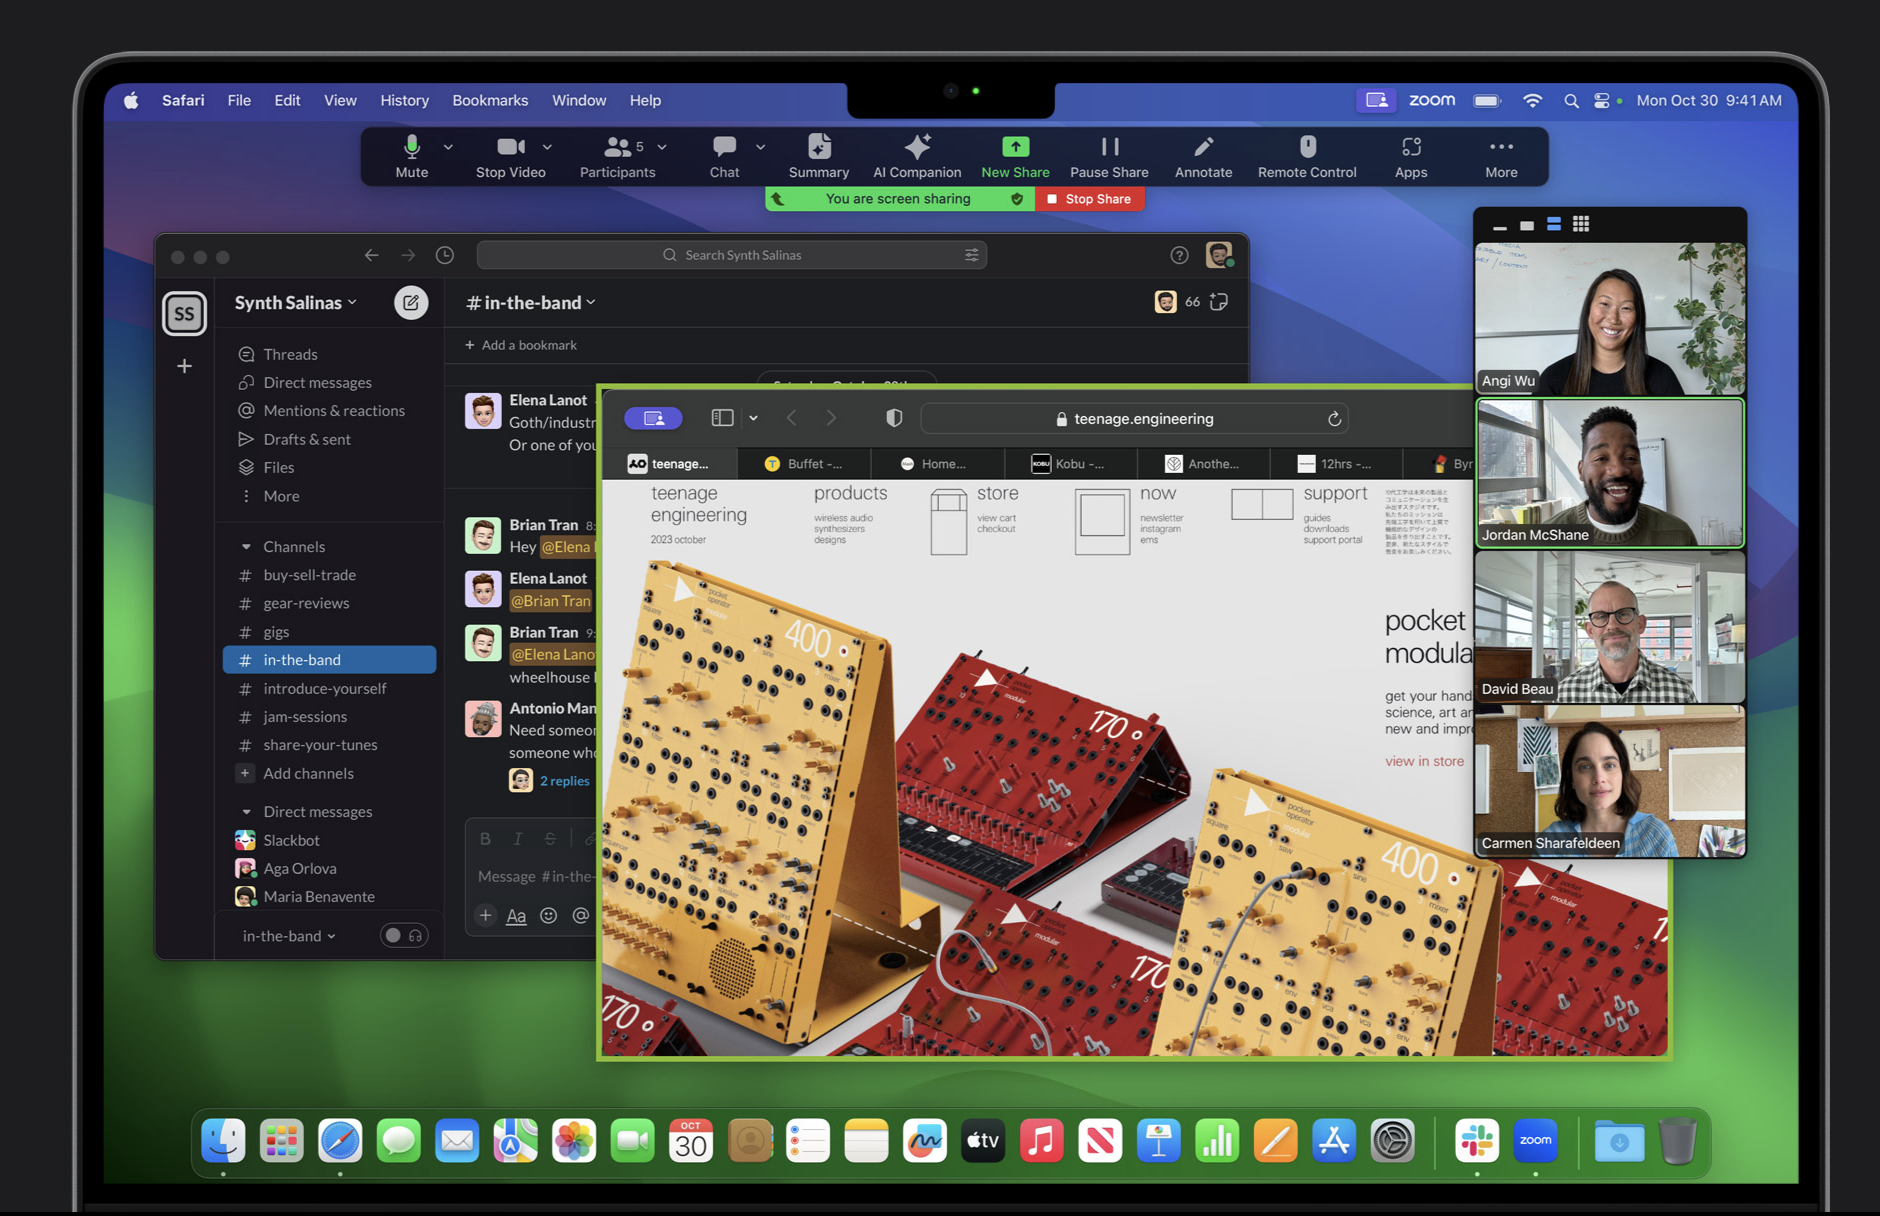Go back in Slack navigation
The height and width of the screenshot is (1216, 1880).
371,255
